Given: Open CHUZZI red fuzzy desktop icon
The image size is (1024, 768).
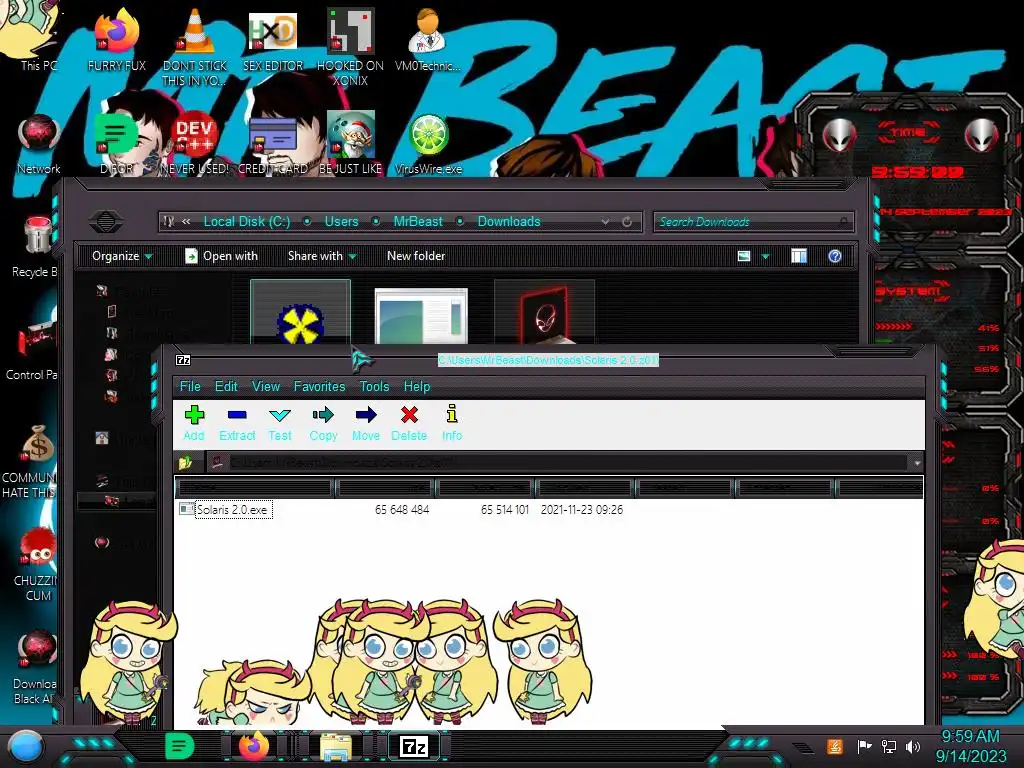Looking at the screenshot, I should [35, 565].
